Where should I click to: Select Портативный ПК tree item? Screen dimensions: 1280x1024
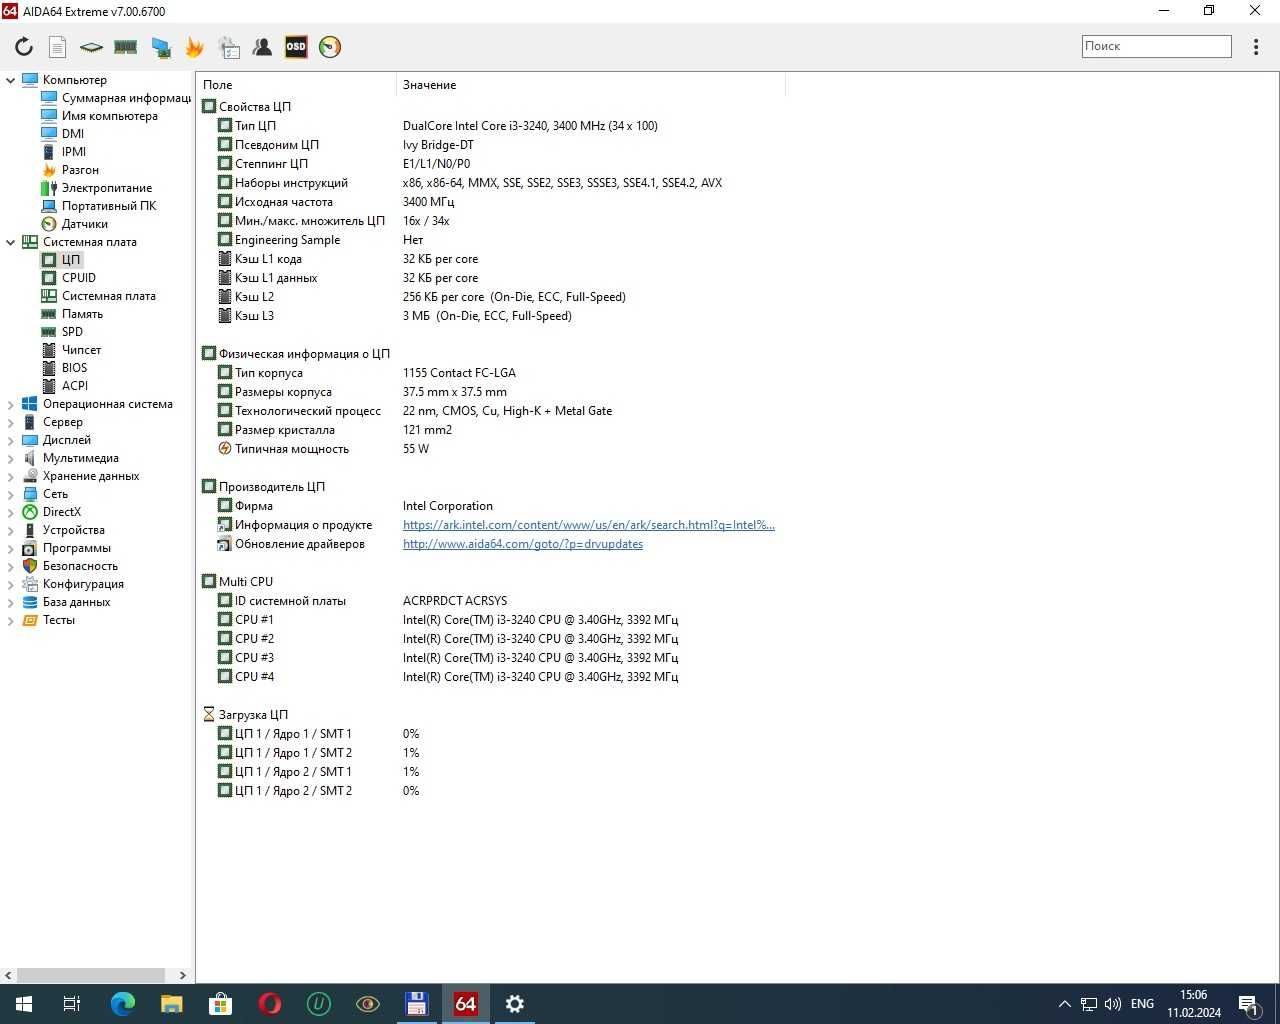tap(109, 206)
